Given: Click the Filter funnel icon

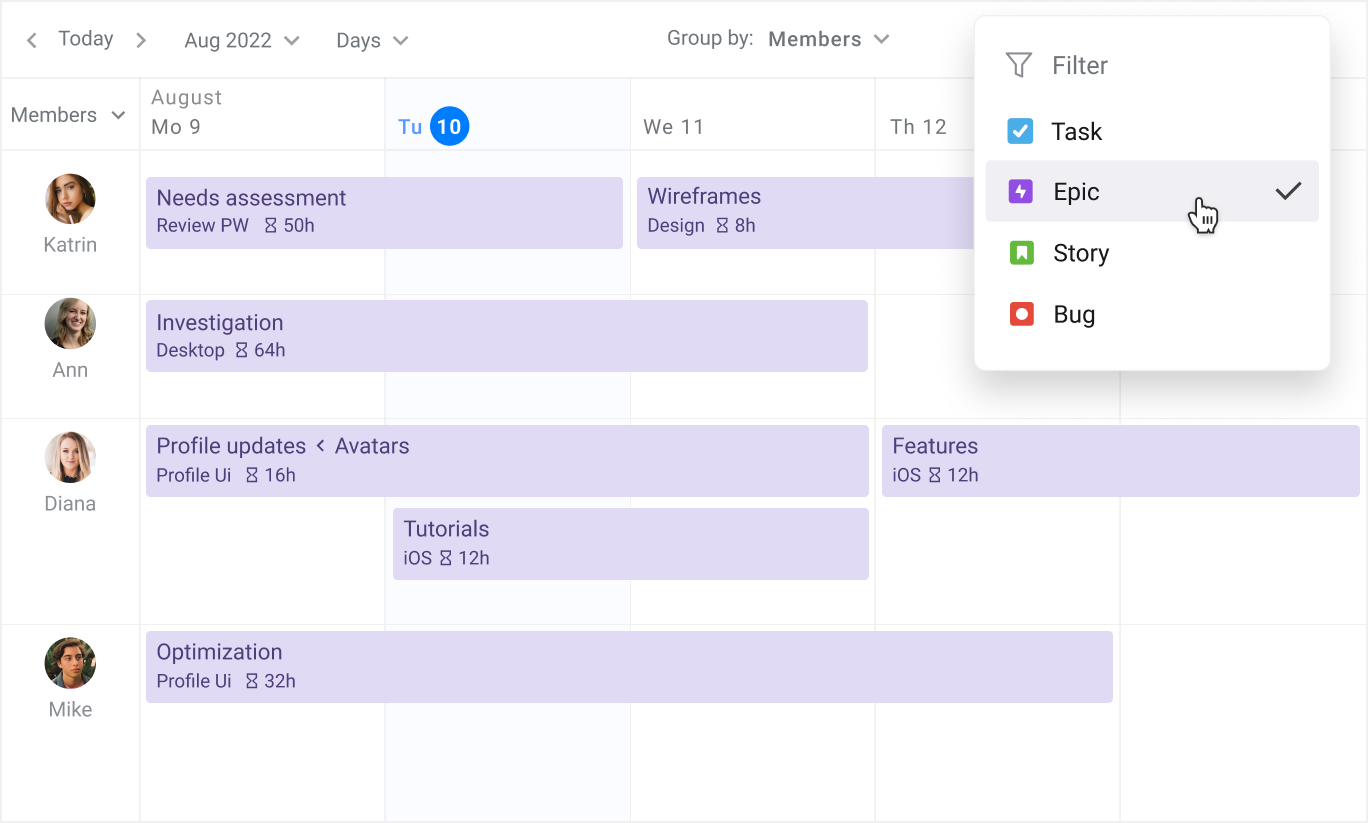Looking at the screenshot, I should pyautogui.click(x=1018, y=66).
